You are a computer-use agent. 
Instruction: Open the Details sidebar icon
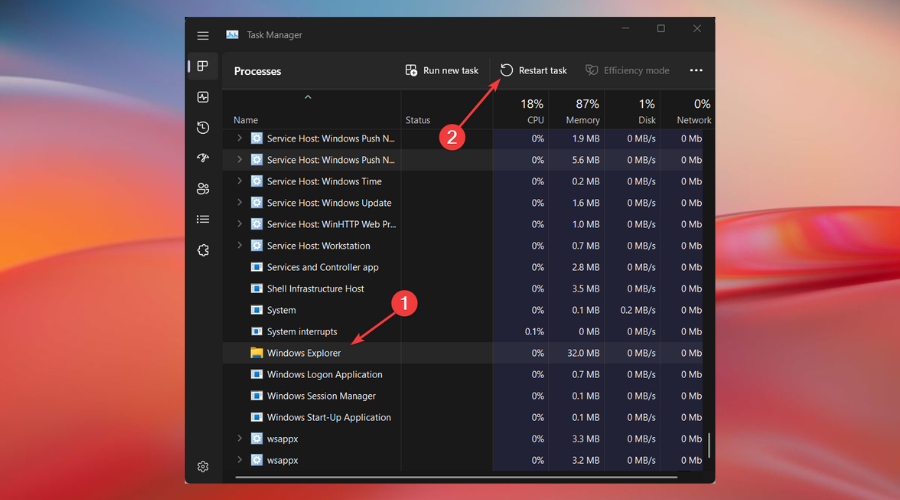coord(203,219)
